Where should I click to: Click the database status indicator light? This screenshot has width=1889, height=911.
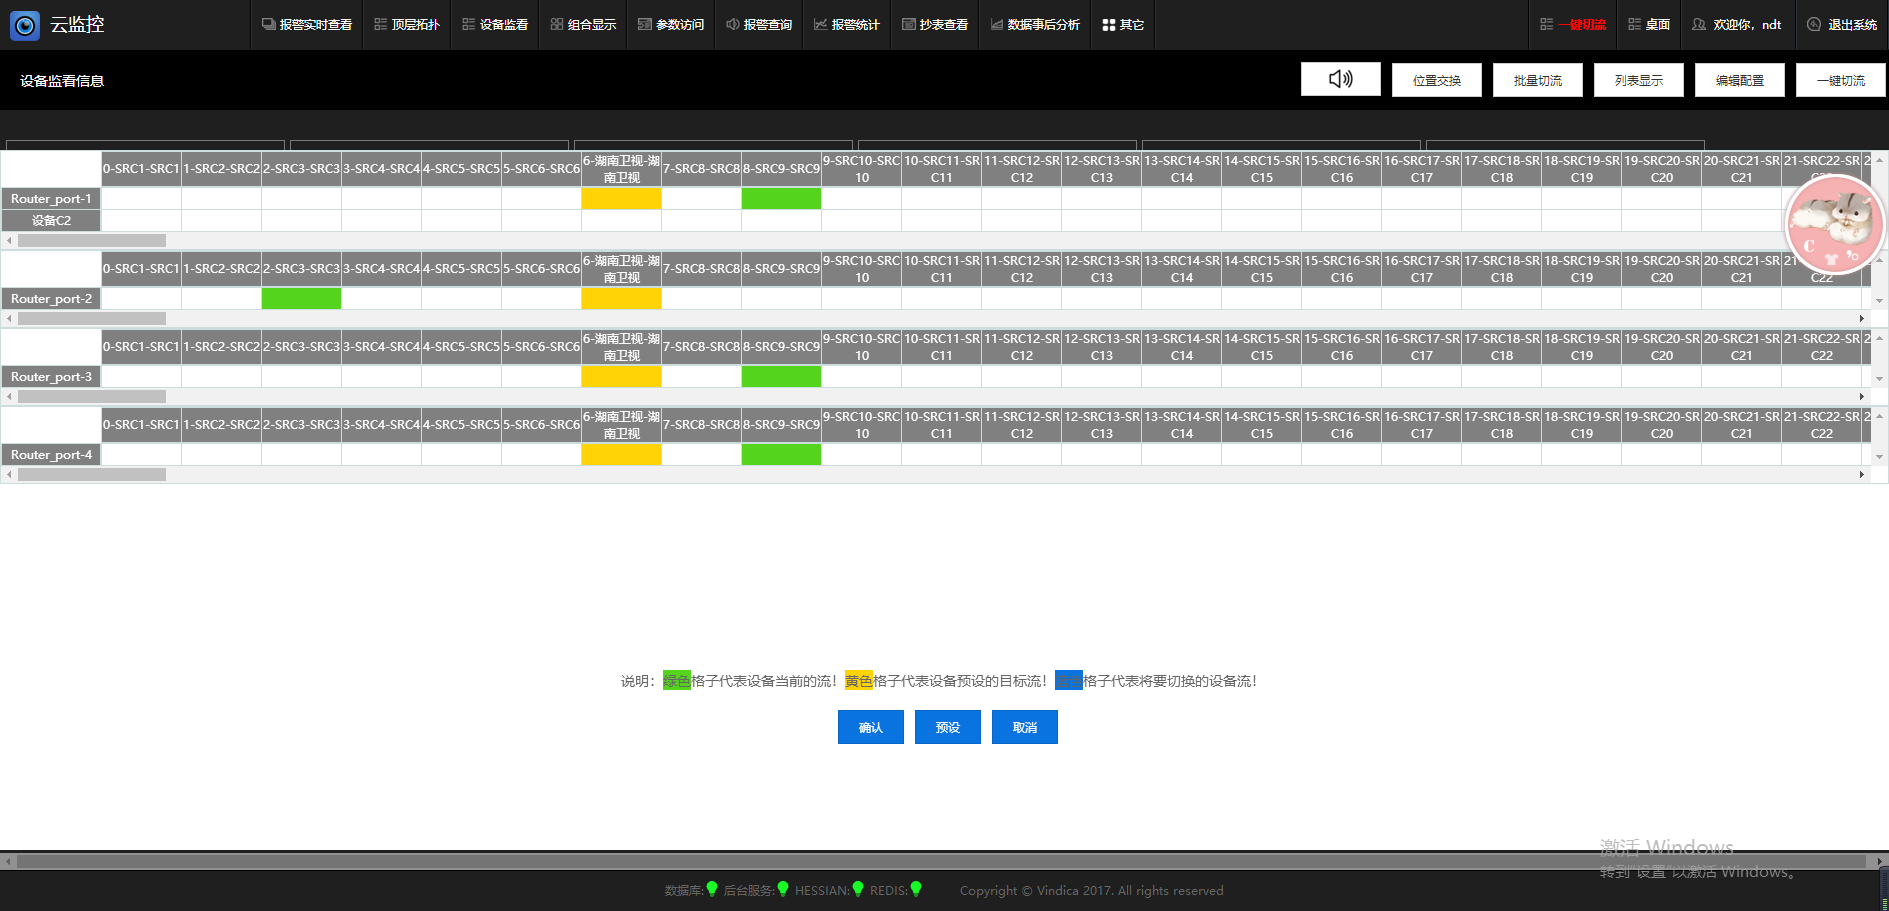(712, 889)
